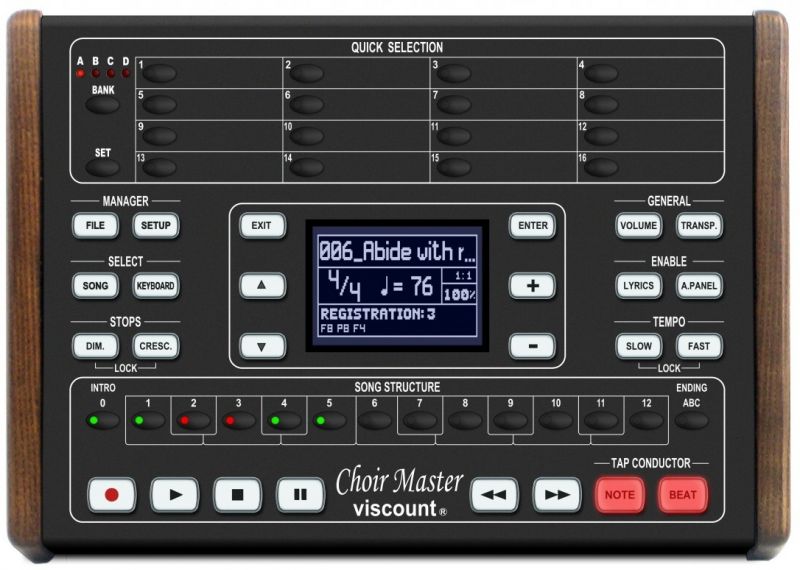Click the ENDING ABC button
Screen dimensions: 800x570
coord(691,421)
